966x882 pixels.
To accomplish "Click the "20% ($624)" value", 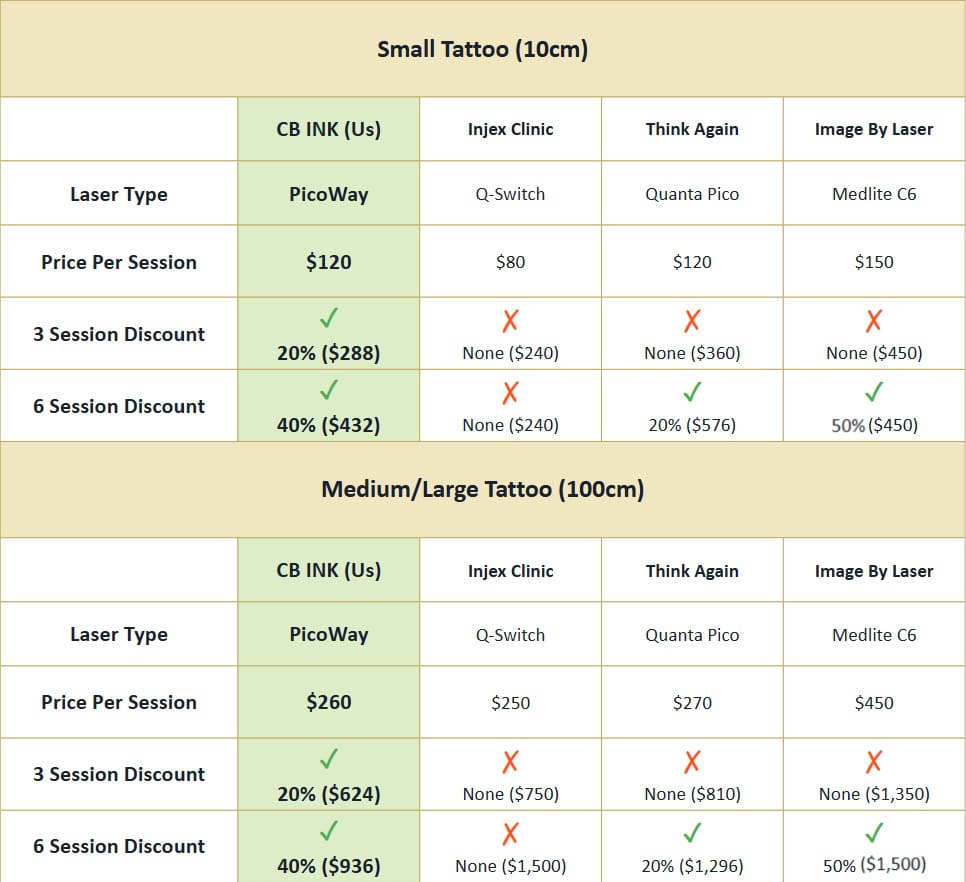I will [x=329, y=795].
